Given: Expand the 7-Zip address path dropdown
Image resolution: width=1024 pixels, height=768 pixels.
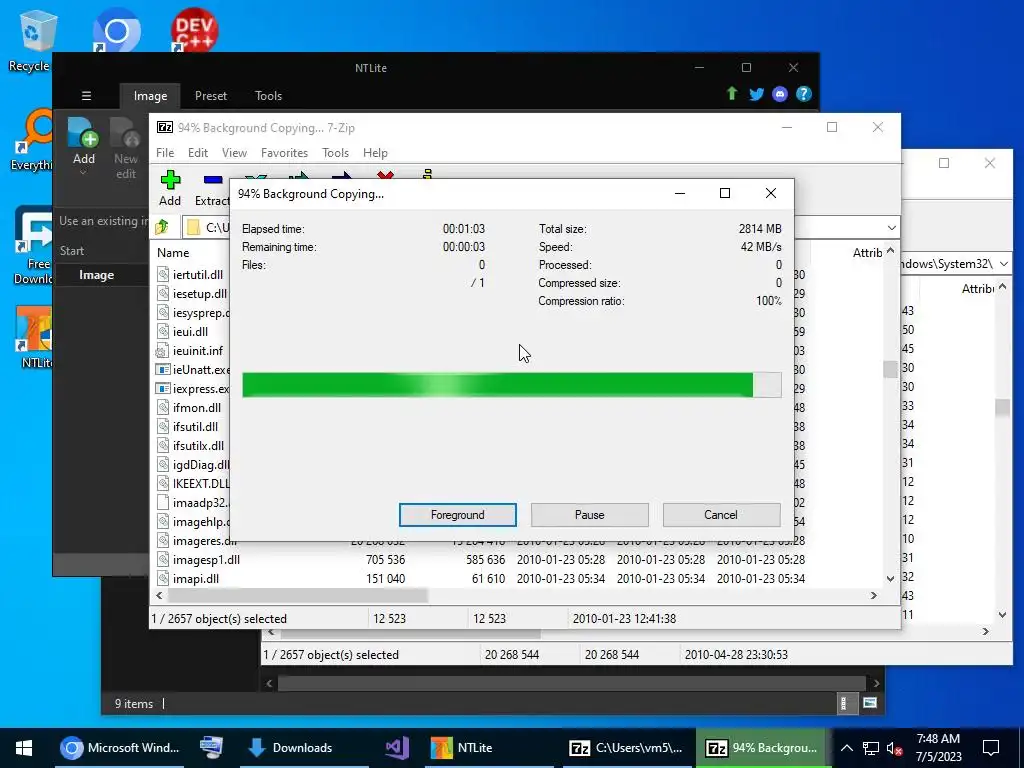Looking at the screenshot, I should [x=891, y=227].
